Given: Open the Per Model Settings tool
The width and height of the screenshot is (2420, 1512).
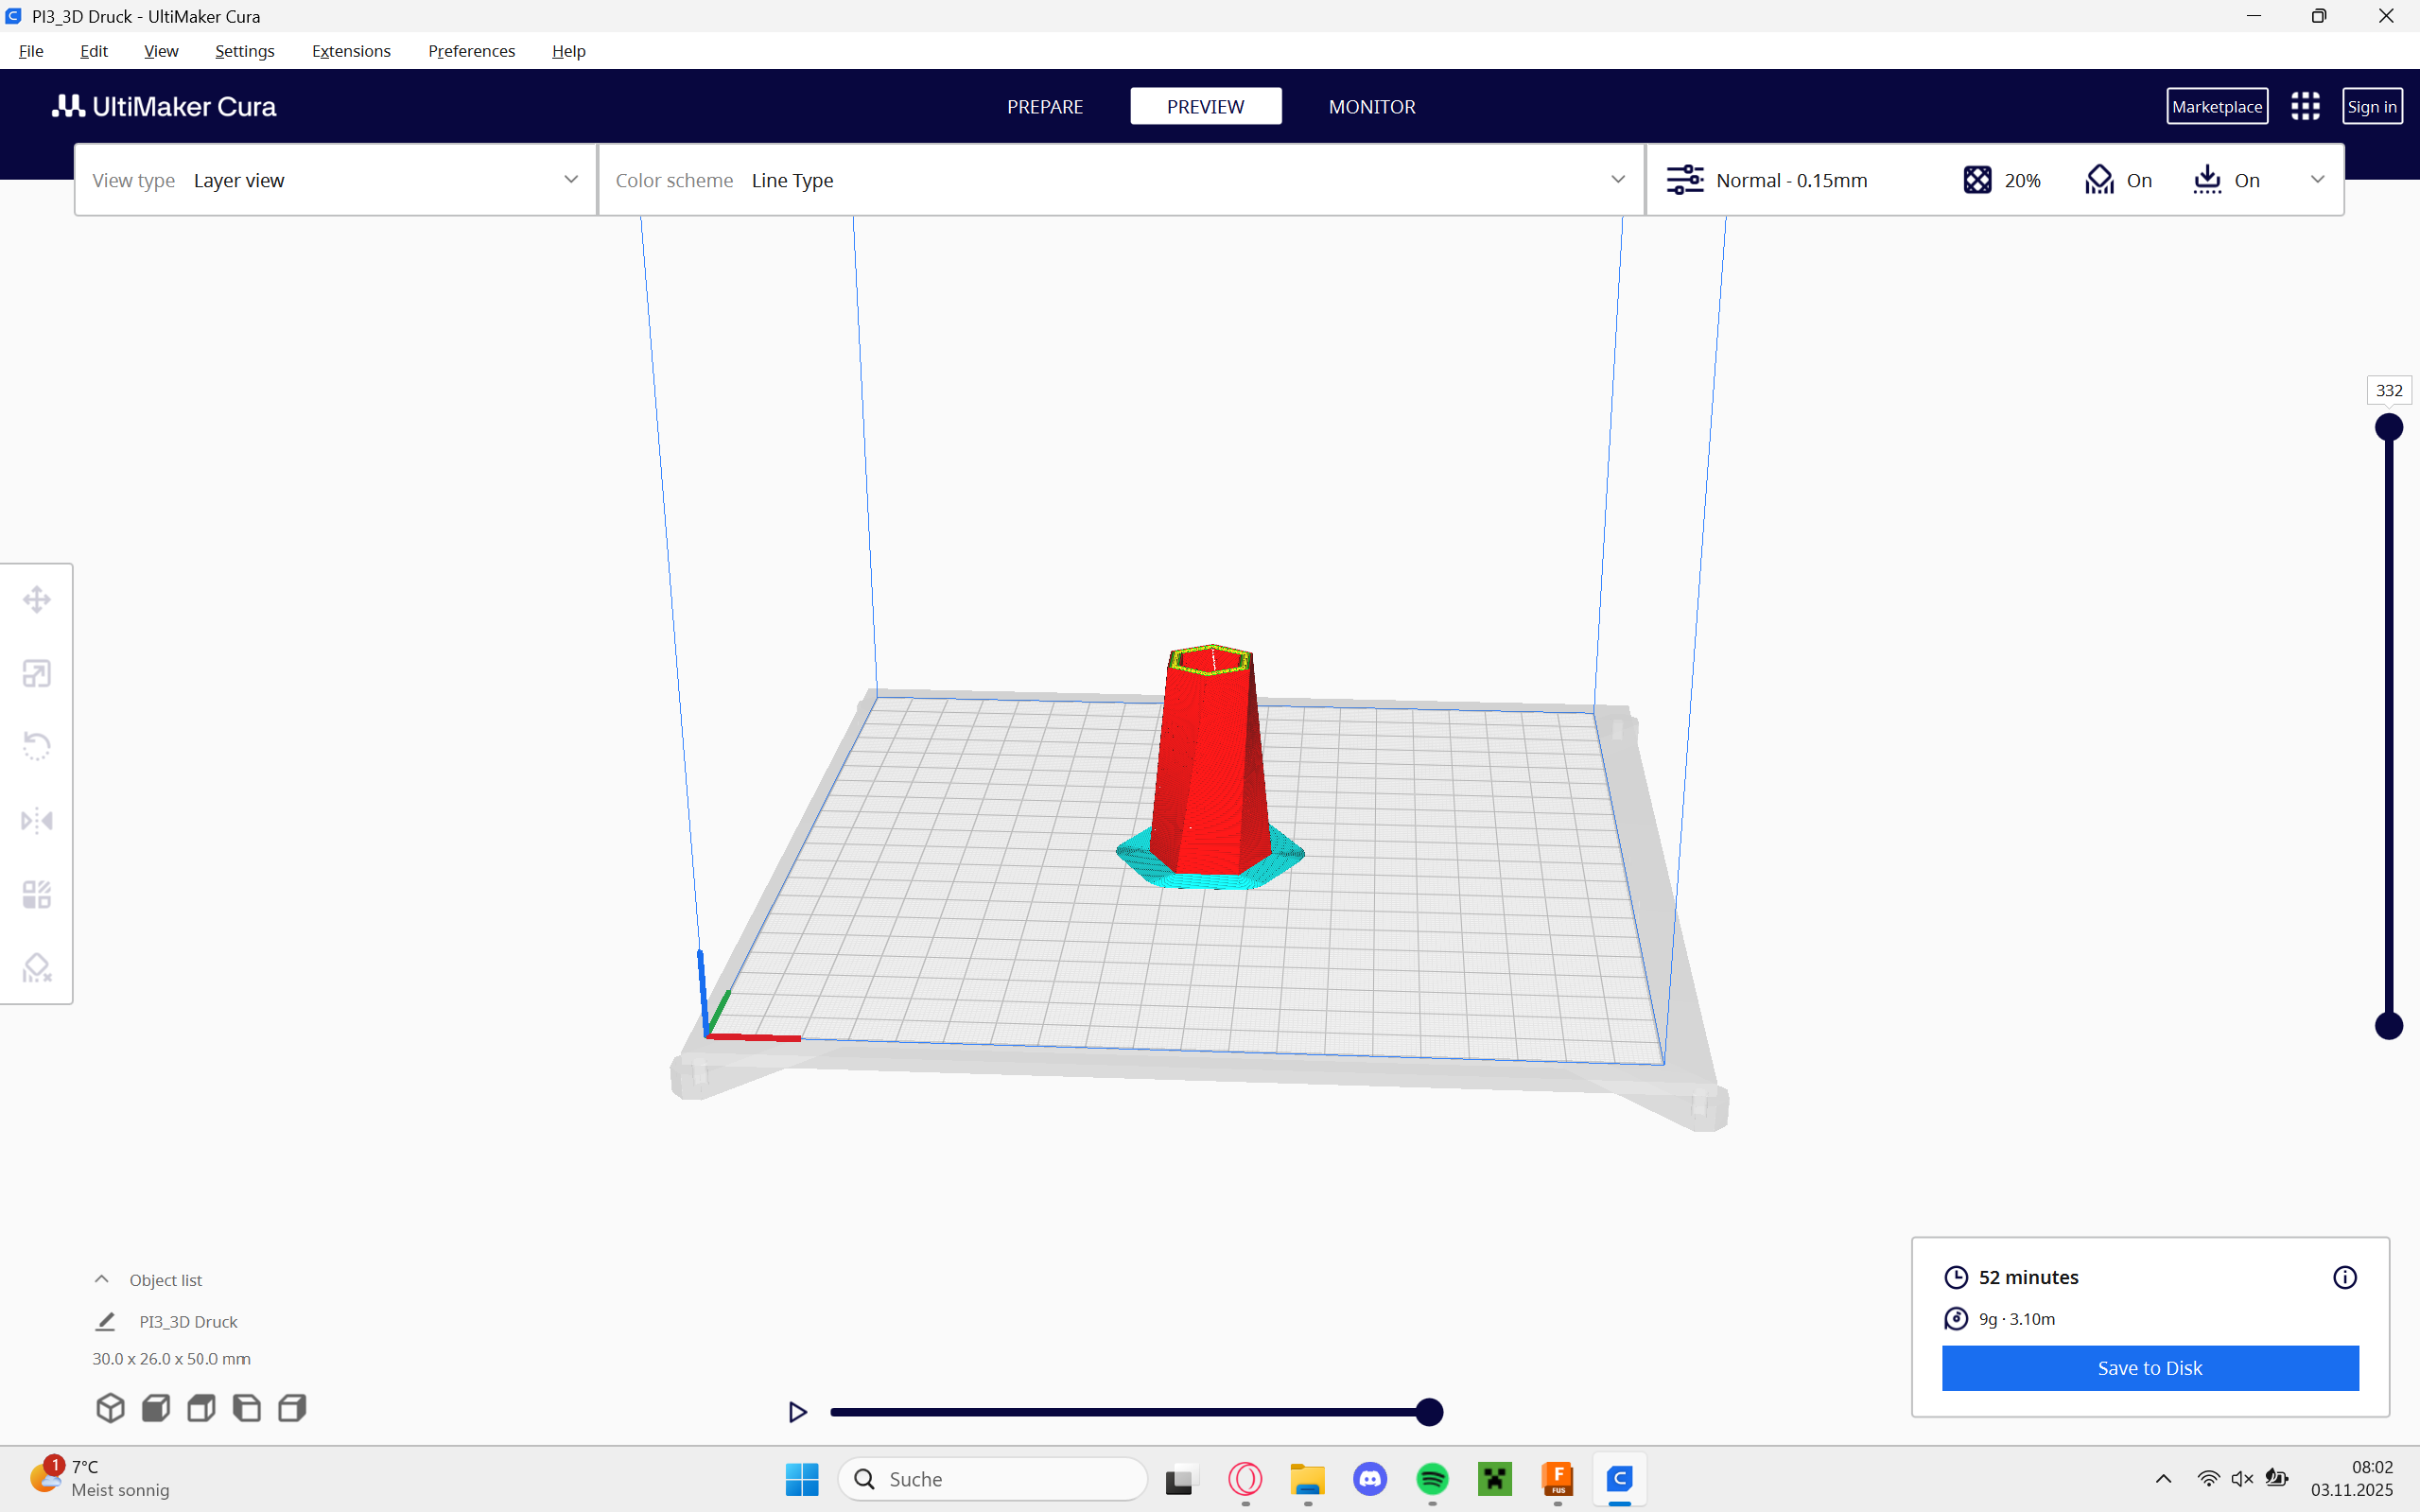Looking at the screenshot, I should [37, 894].
